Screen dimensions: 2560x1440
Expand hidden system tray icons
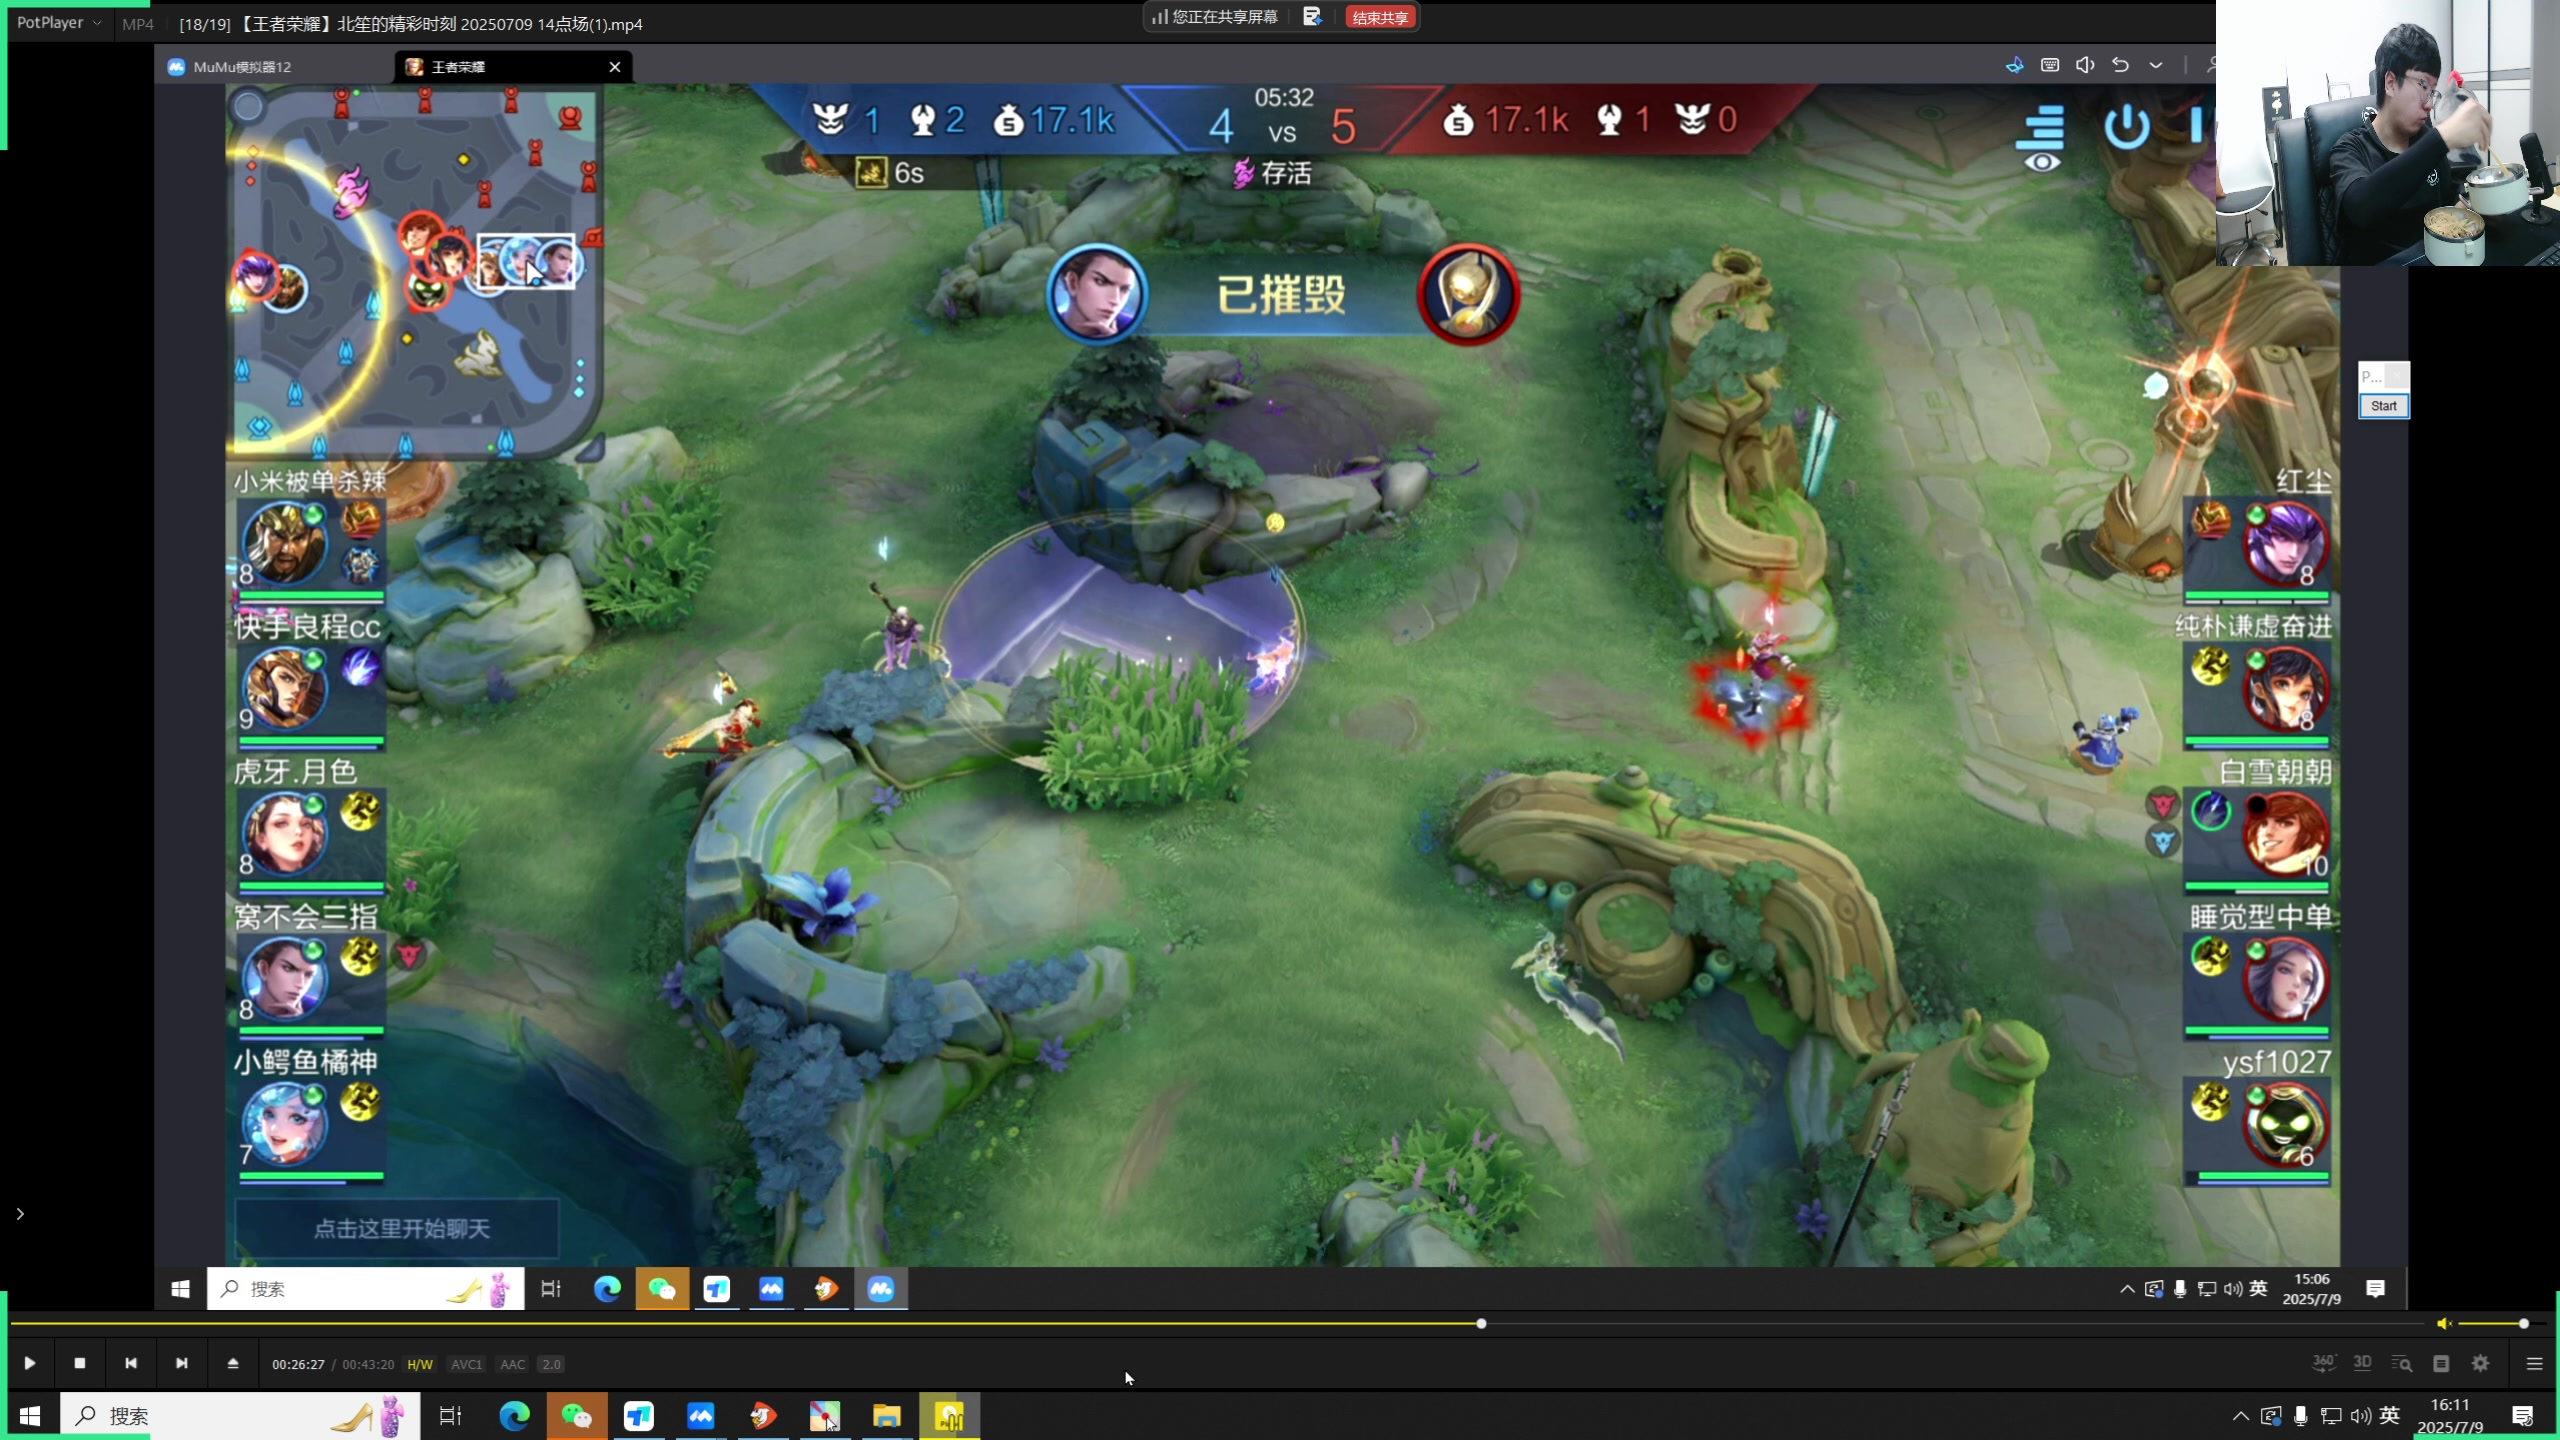[x=2240, y=1416]
